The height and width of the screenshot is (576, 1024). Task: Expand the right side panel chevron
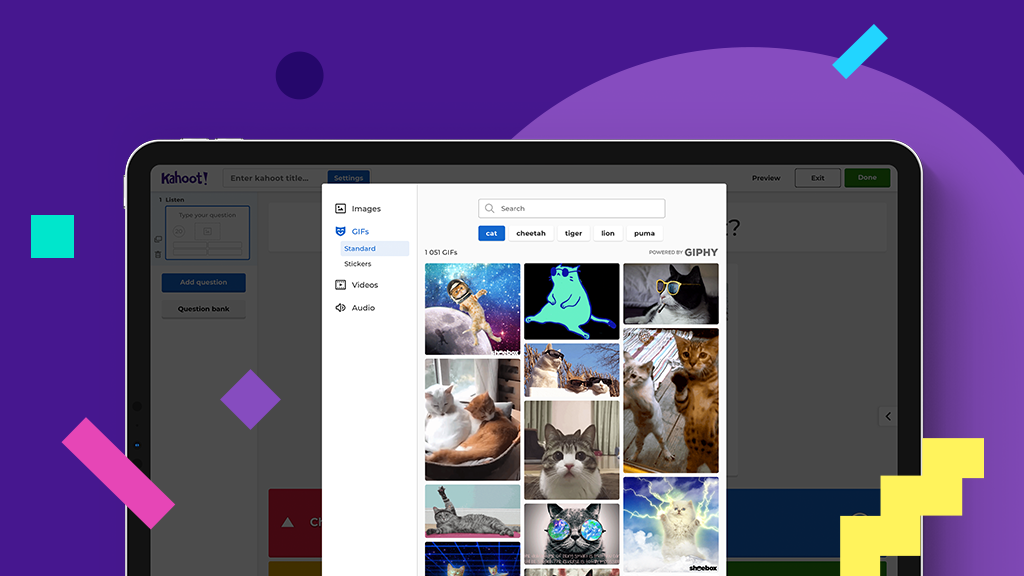click(888, 416)
